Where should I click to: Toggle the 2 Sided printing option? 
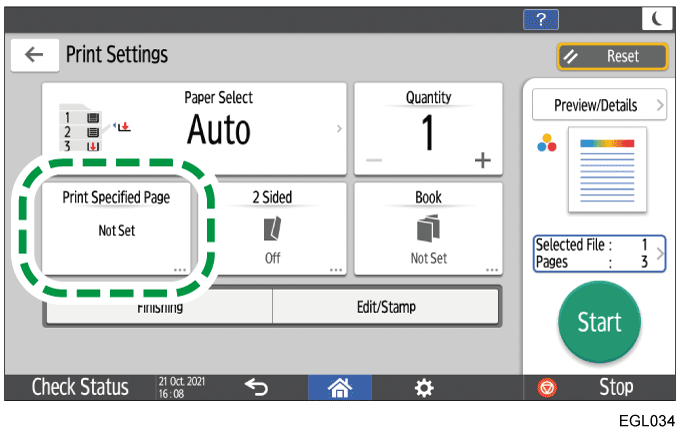[272, 228]
